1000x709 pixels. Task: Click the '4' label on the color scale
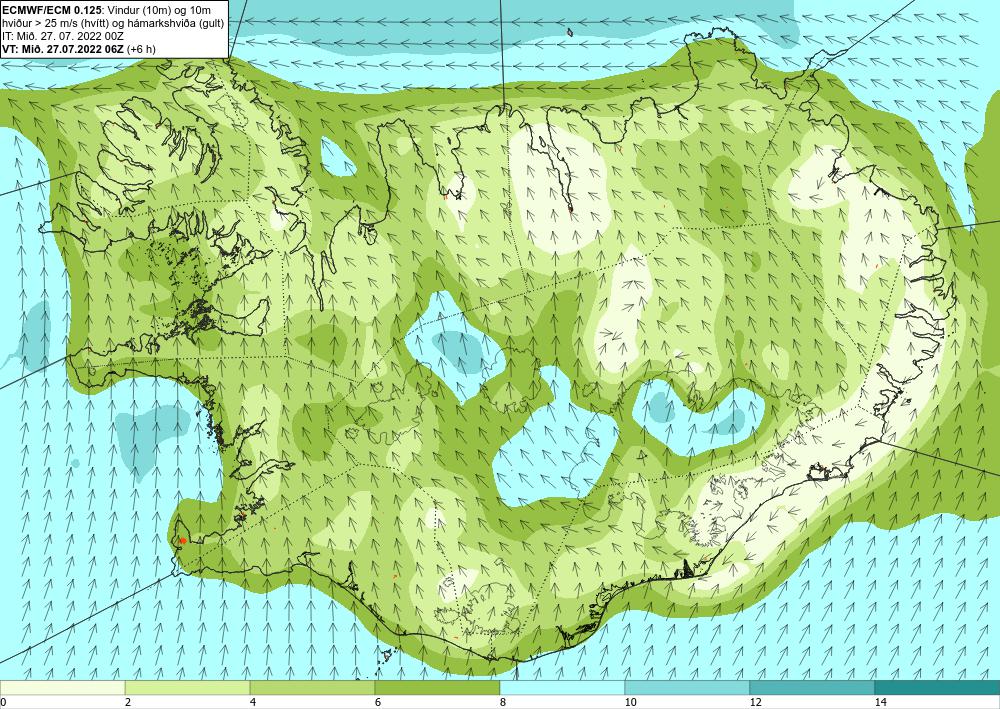pyautogui.click(x=253, y=702)
